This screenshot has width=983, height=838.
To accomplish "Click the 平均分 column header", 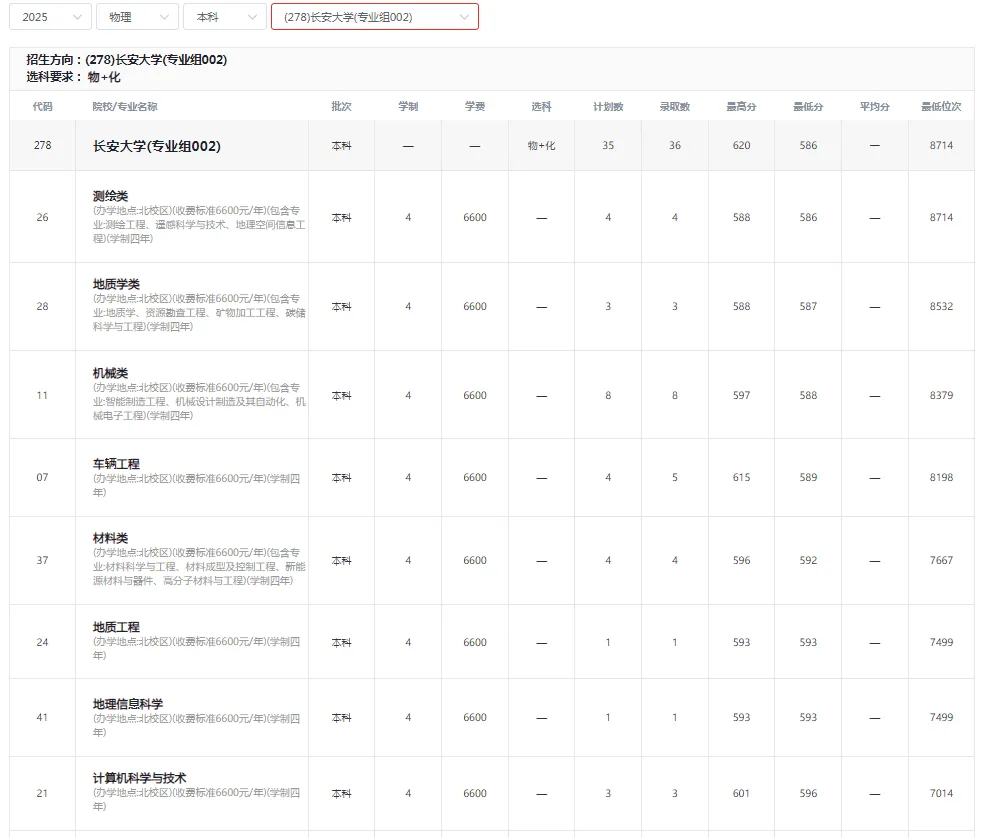I will coord(875,107).
